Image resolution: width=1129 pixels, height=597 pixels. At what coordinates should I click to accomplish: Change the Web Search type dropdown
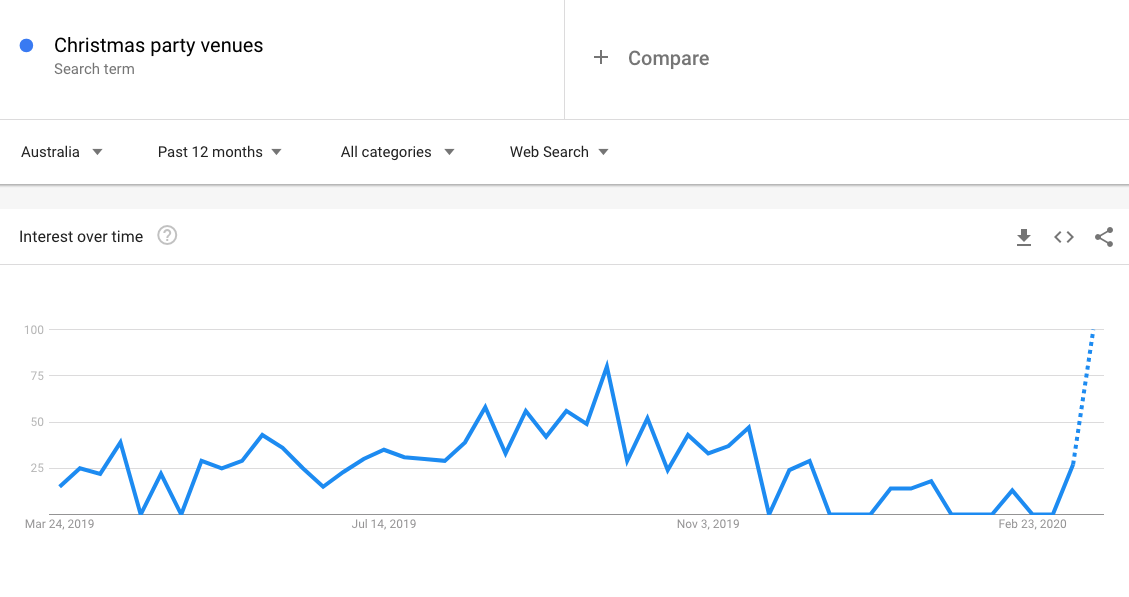click(559, 152)
